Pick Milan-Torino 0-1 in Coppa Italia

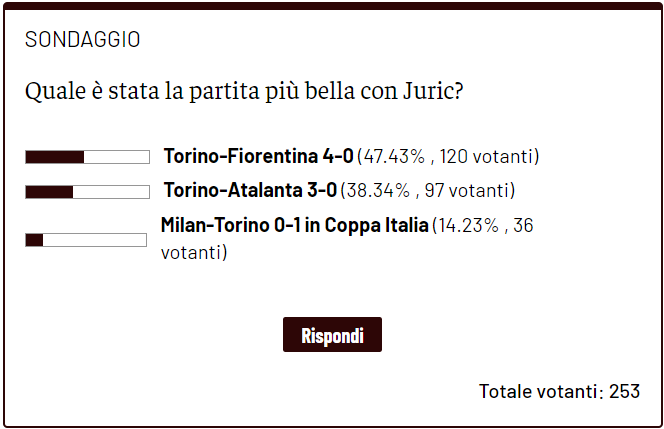click(x=295, y=226)
